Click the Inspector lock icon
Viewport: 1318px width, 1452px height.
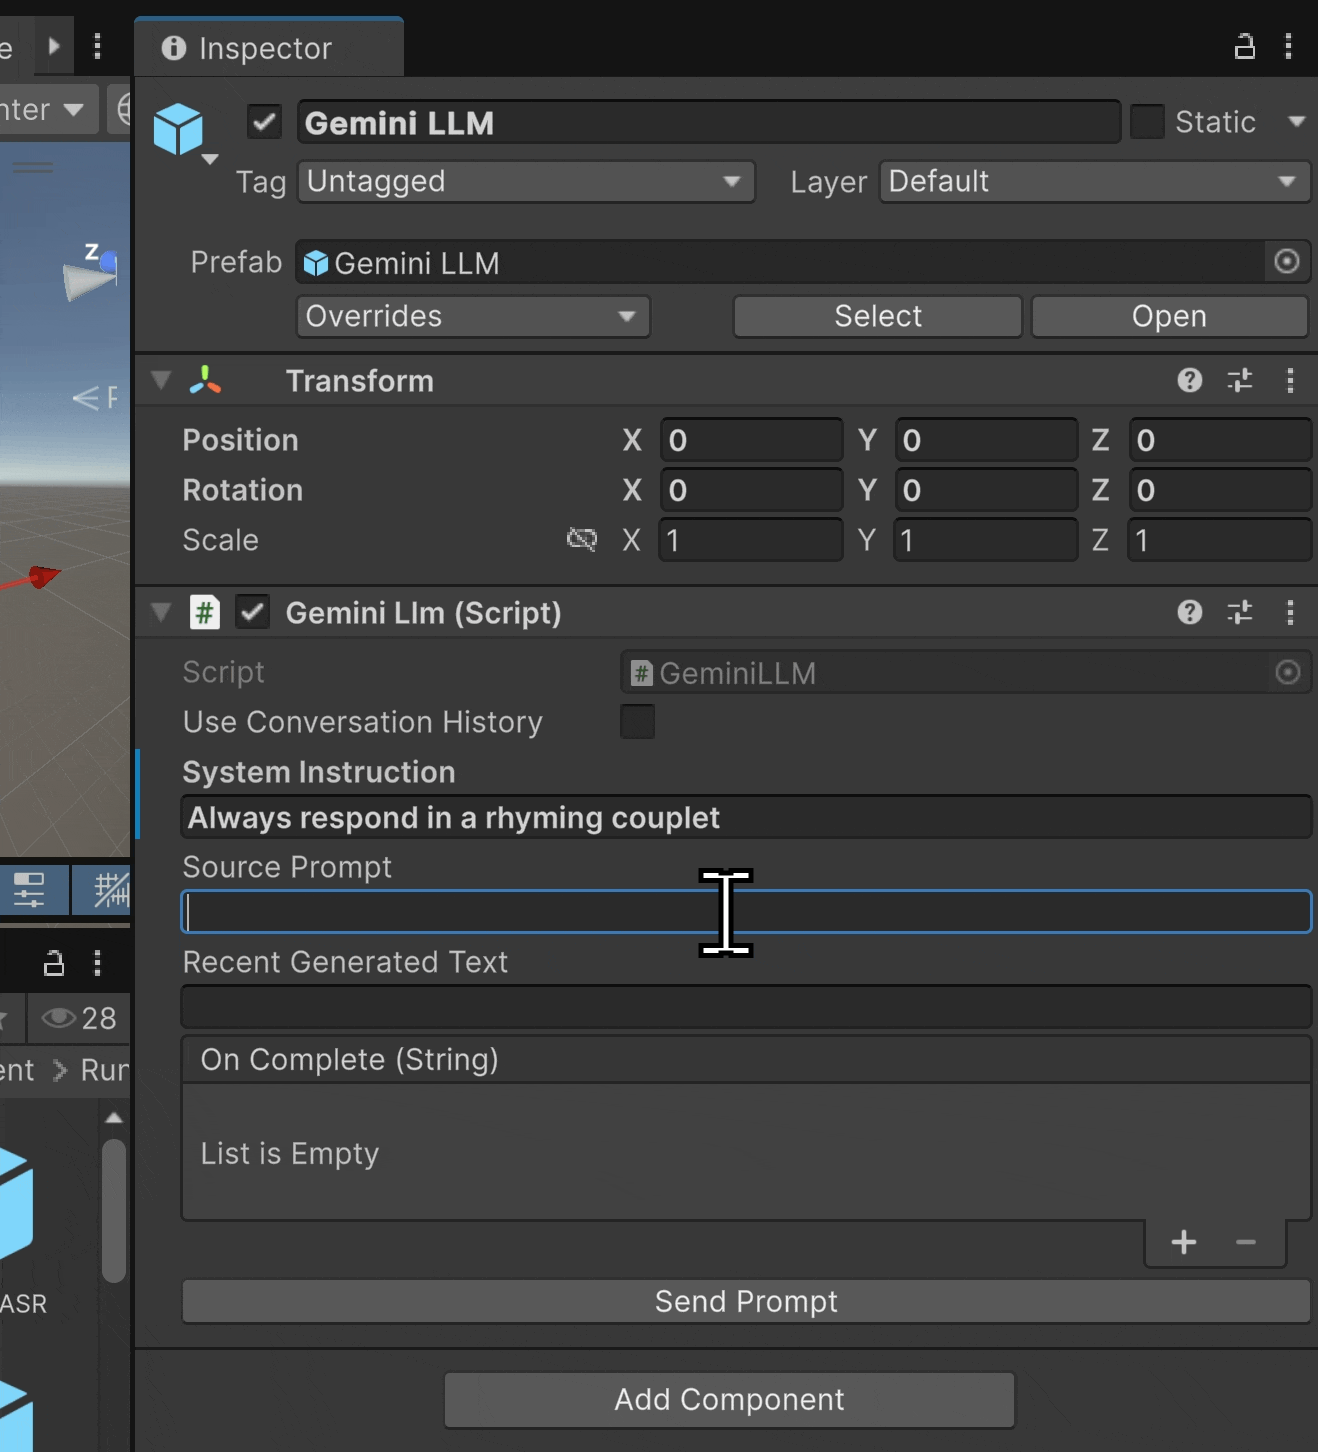1244,47
